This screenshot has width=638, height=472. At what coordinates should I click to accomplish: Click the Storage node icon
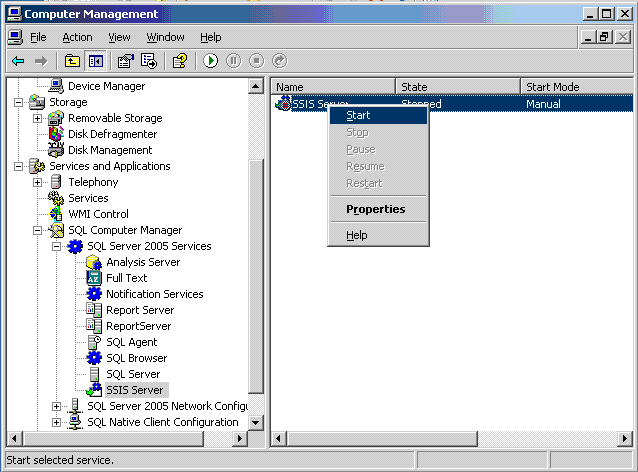(37, 102)
